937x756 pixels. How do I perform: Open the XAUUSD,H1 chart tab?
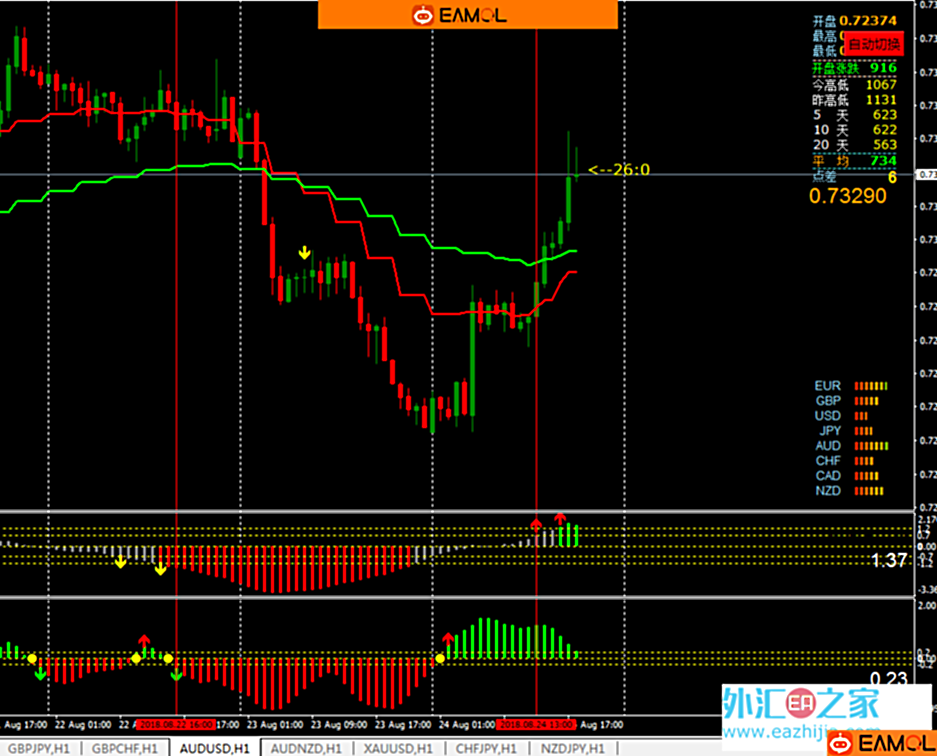point(399,747)
